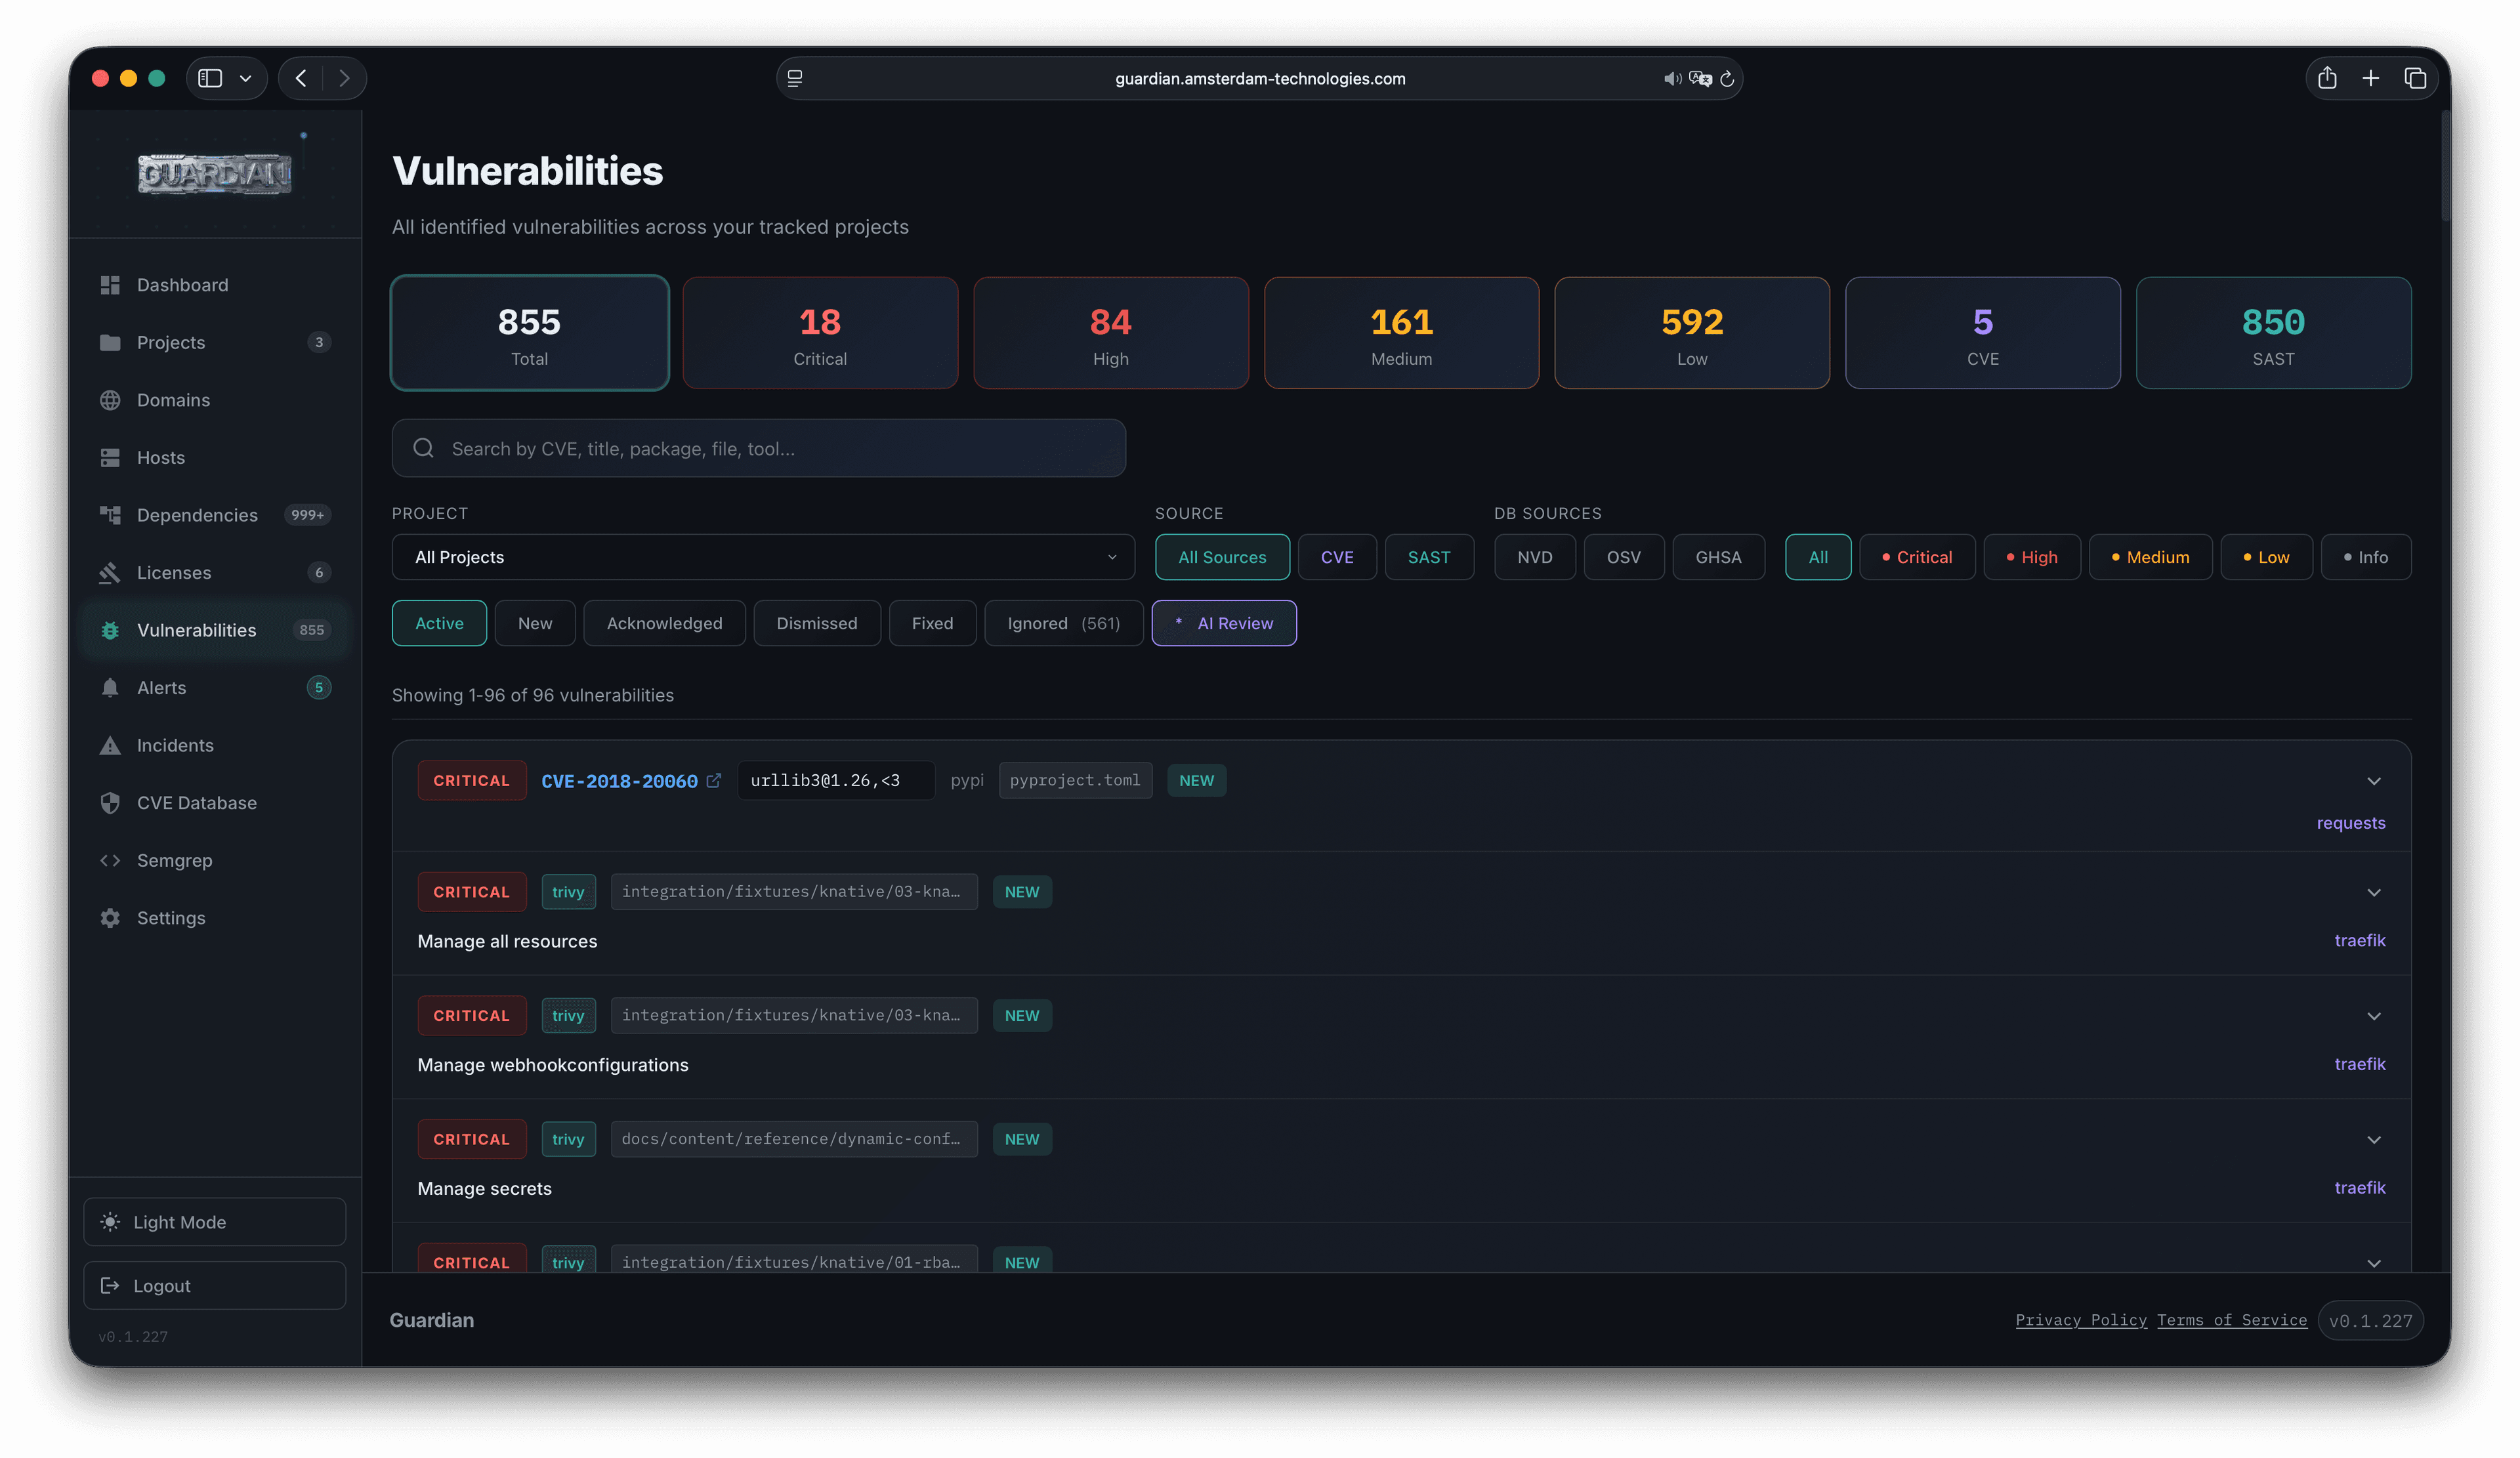2520x1458 pixels.
Task: Focus the vulnerability search field
Action: coord(759,448)
